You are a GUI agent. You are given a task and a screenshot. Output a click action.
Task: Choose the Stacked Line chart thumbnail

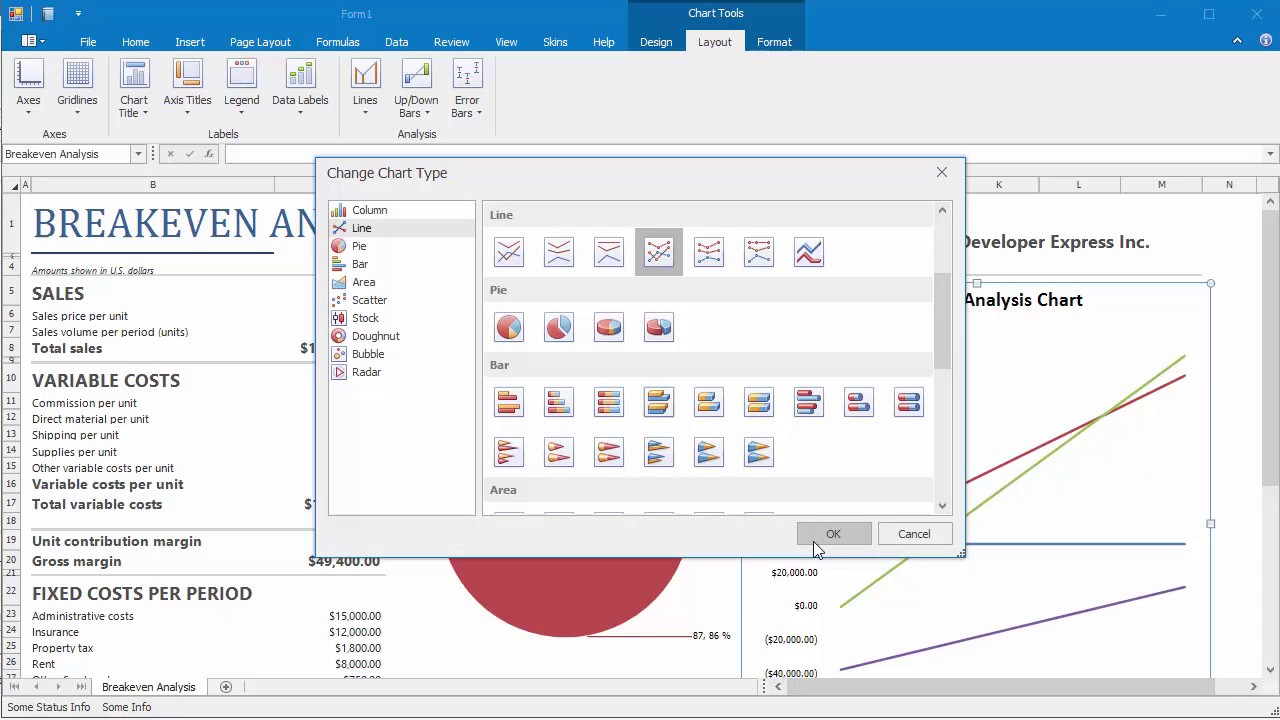point(559,252)
